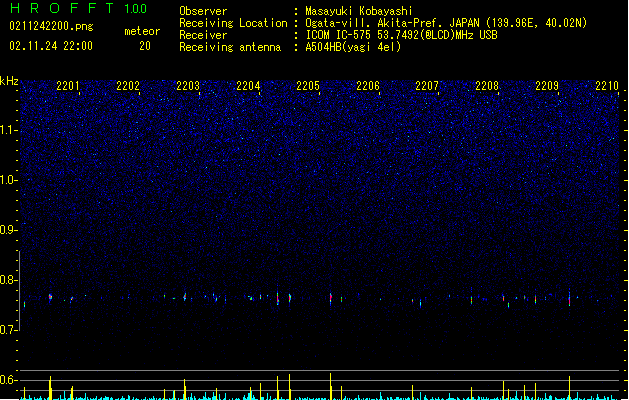Click the kHz axis unit label
This screenshot has height=400, width=629.
pos(9,81)
